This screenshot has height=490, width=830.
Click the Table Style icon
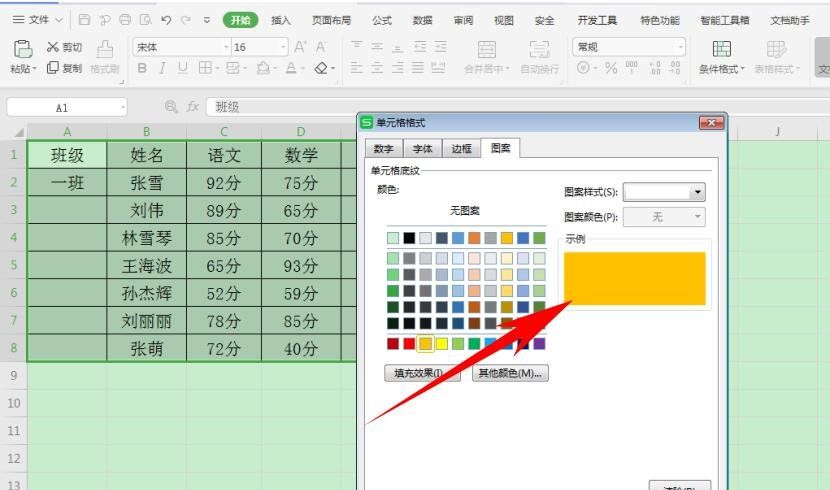777,49
